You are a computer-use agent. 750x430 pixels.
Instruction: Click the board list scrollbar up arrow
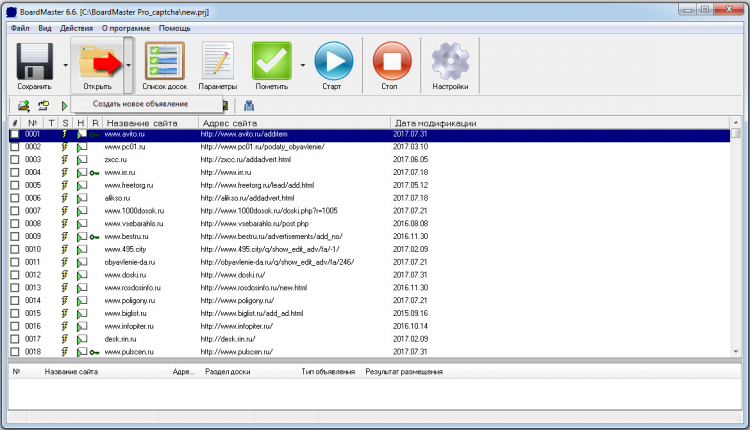pos(736,122)
